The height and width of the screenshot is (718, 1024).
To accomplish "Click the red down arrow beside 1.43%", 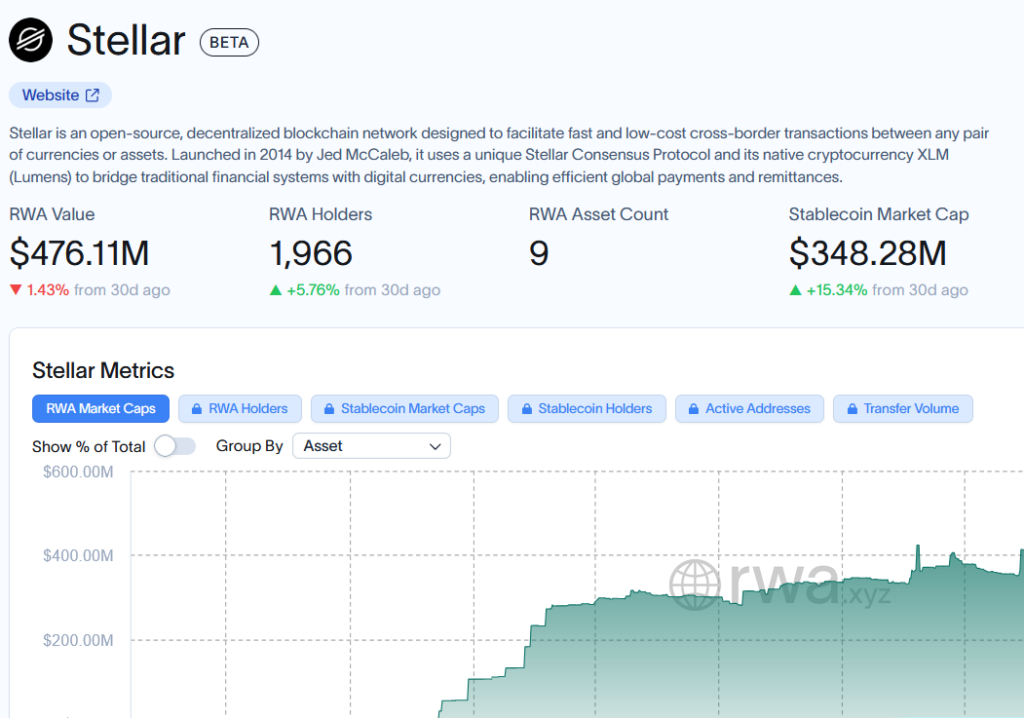I will pos(16,289).
